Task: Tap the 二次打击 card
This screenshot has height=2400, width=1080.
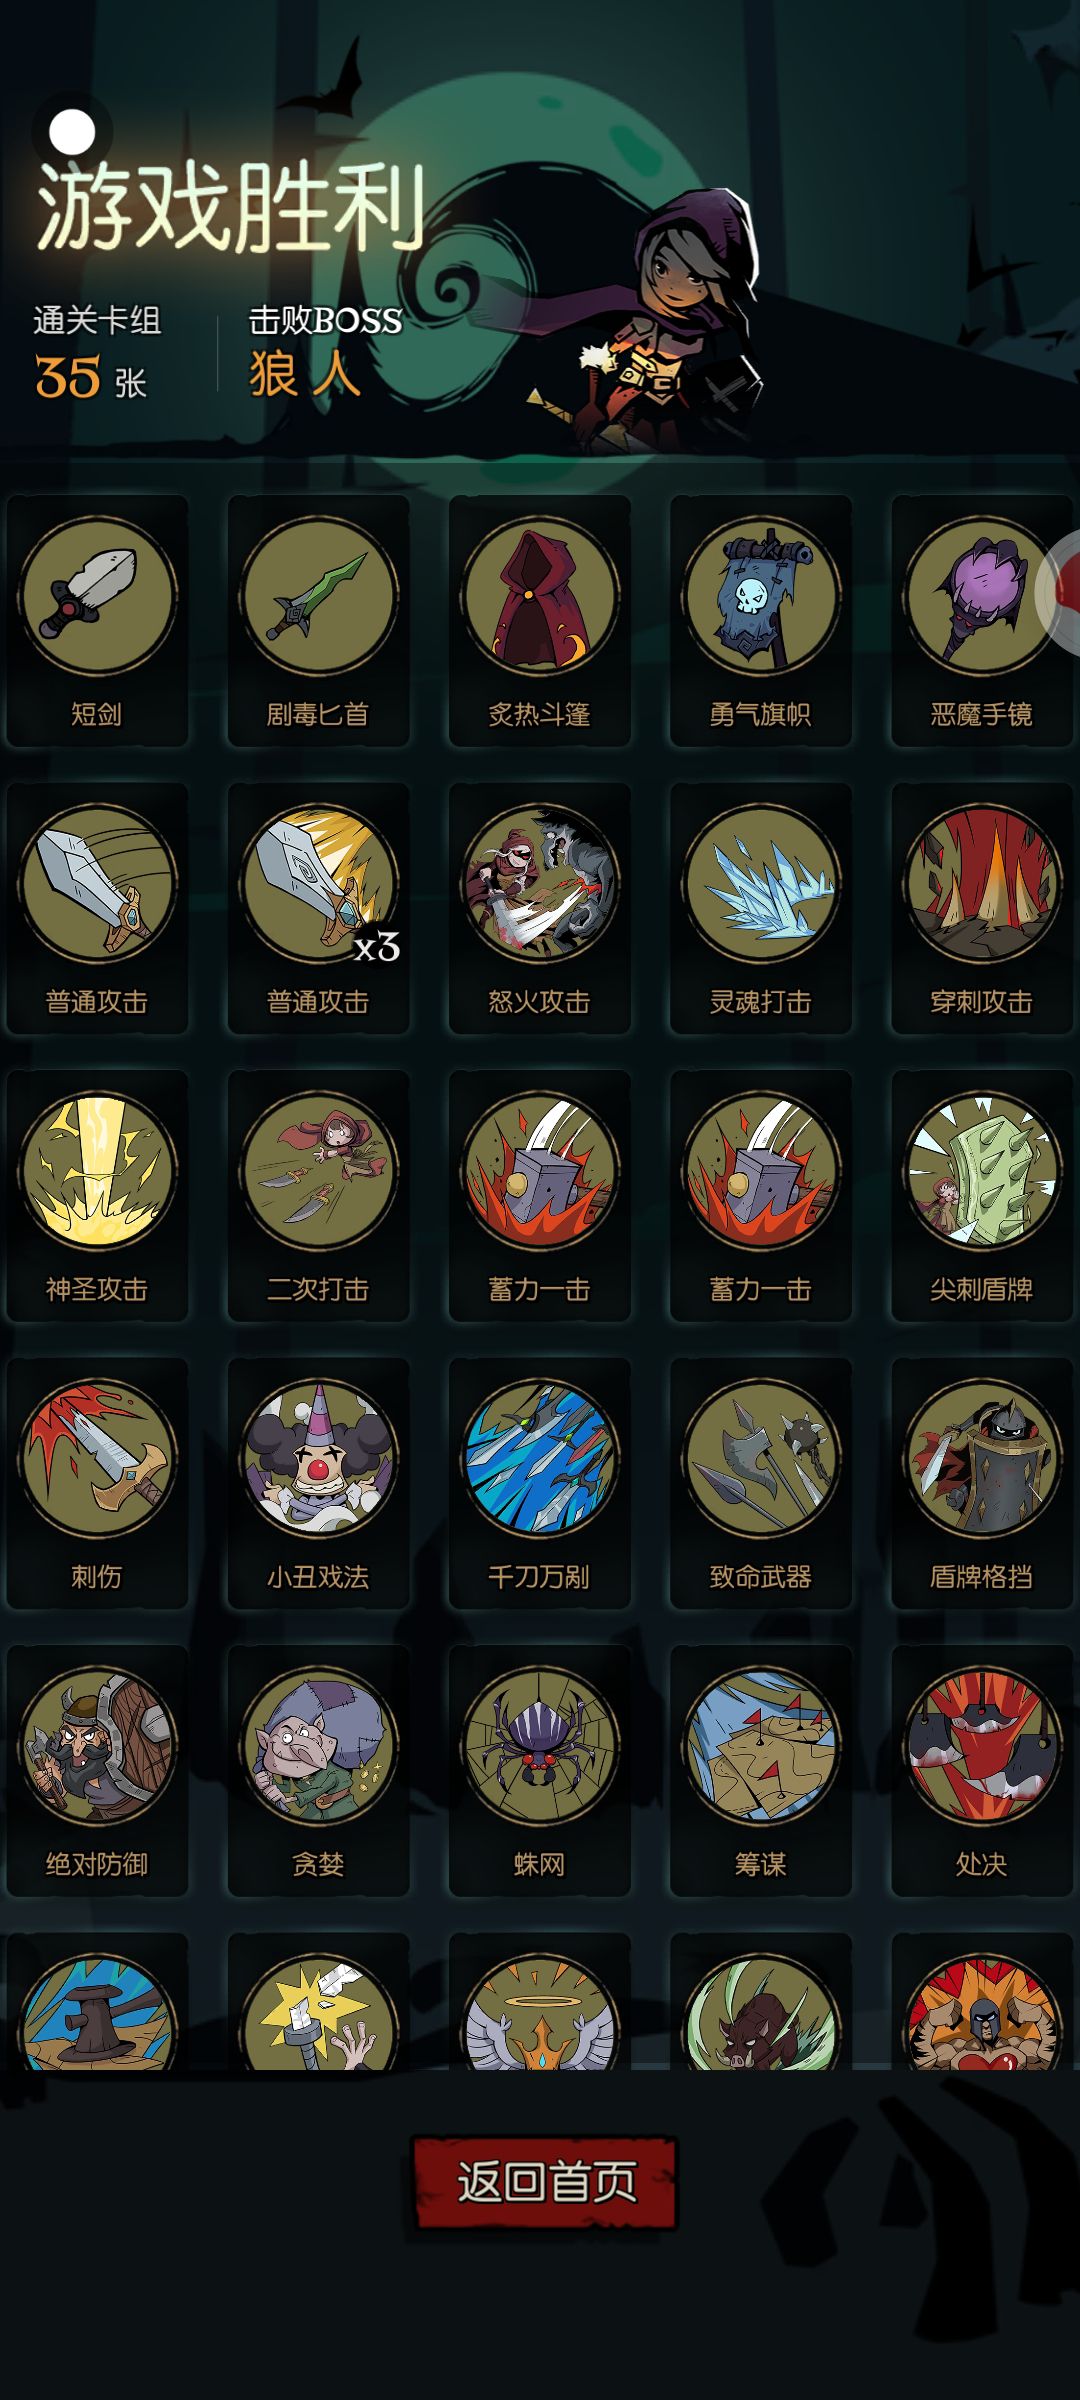Action: click(318, 1196)
